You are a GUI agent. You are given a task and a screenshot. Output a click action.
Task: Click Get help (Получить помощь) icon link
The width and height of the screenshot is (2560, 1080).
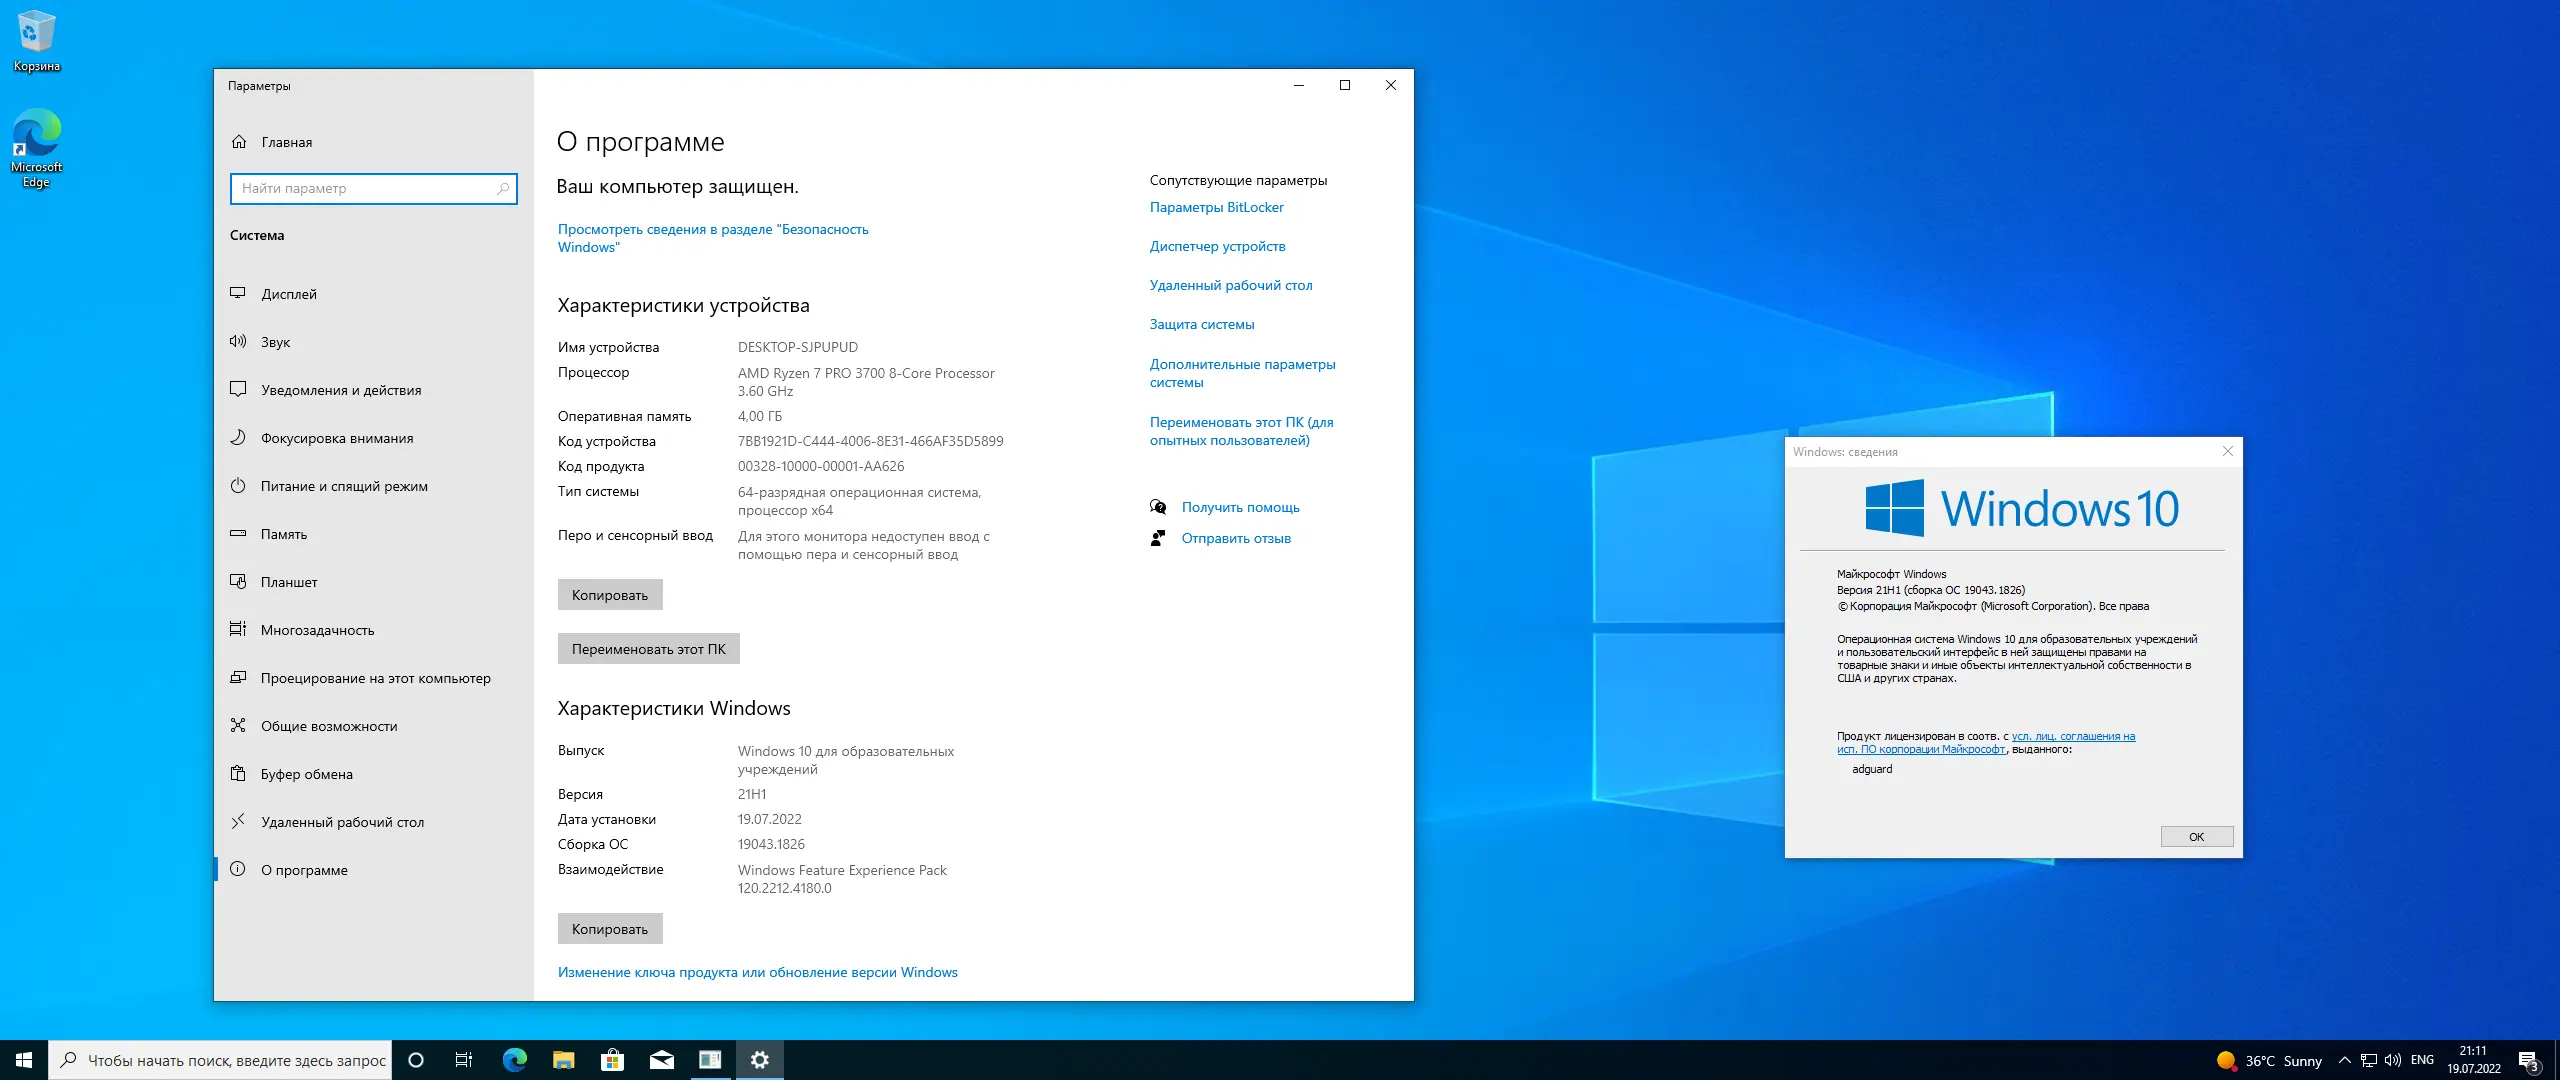[1158, 507]
